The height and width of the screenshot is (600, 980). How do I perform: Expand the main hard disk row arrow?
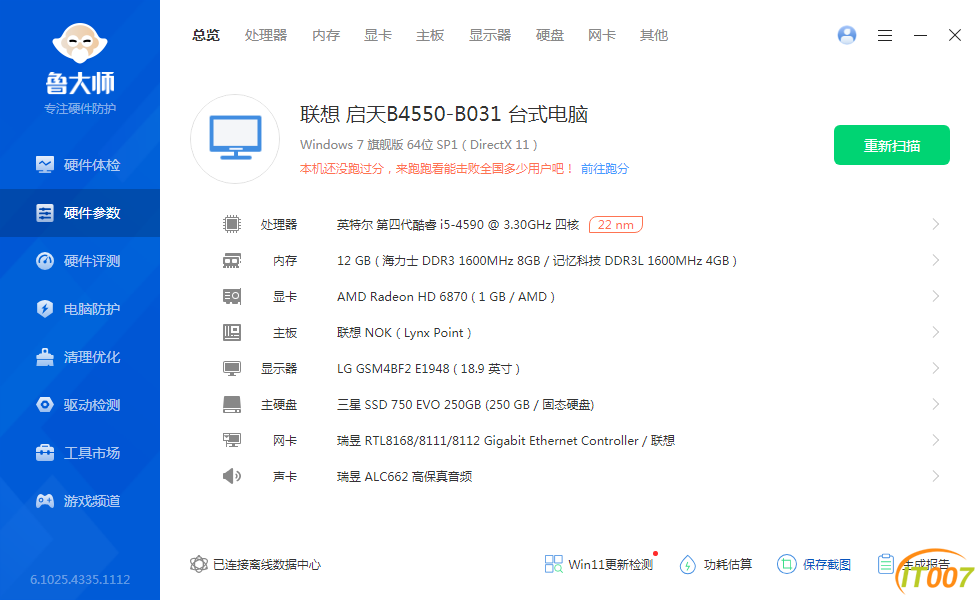[935, 404]
